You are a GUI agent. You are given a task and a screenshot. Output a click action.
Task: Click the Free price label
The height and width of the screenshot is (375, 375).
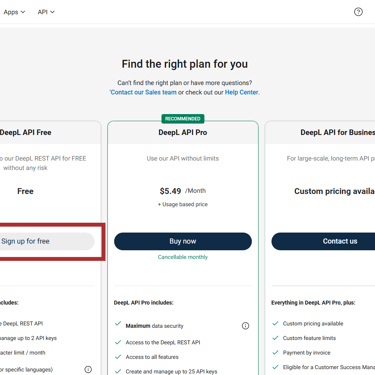tap(25, 191)
